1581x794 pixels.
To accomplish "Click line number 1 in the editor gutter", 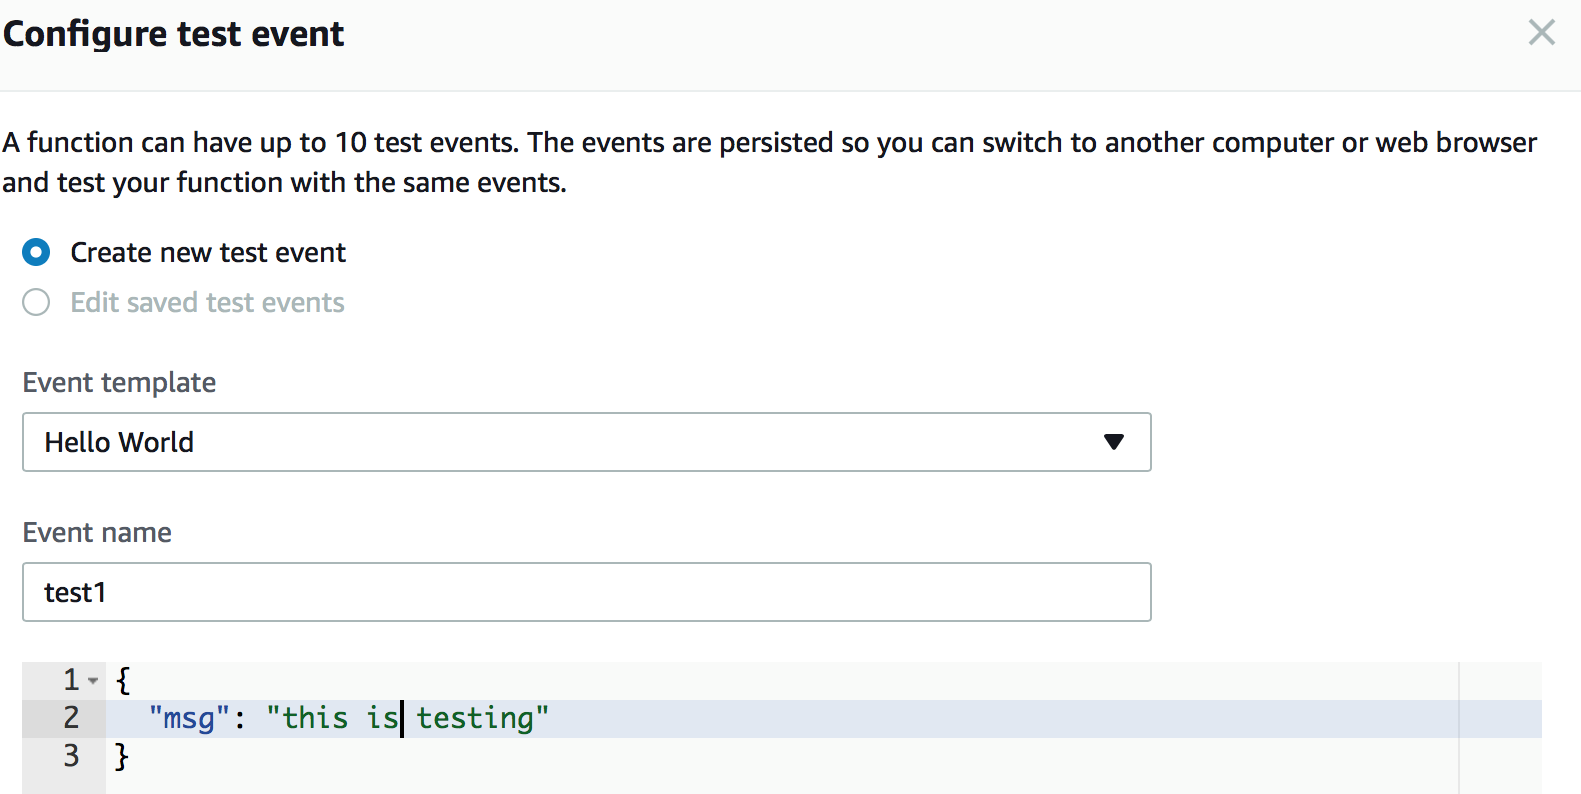I will 71,680.
